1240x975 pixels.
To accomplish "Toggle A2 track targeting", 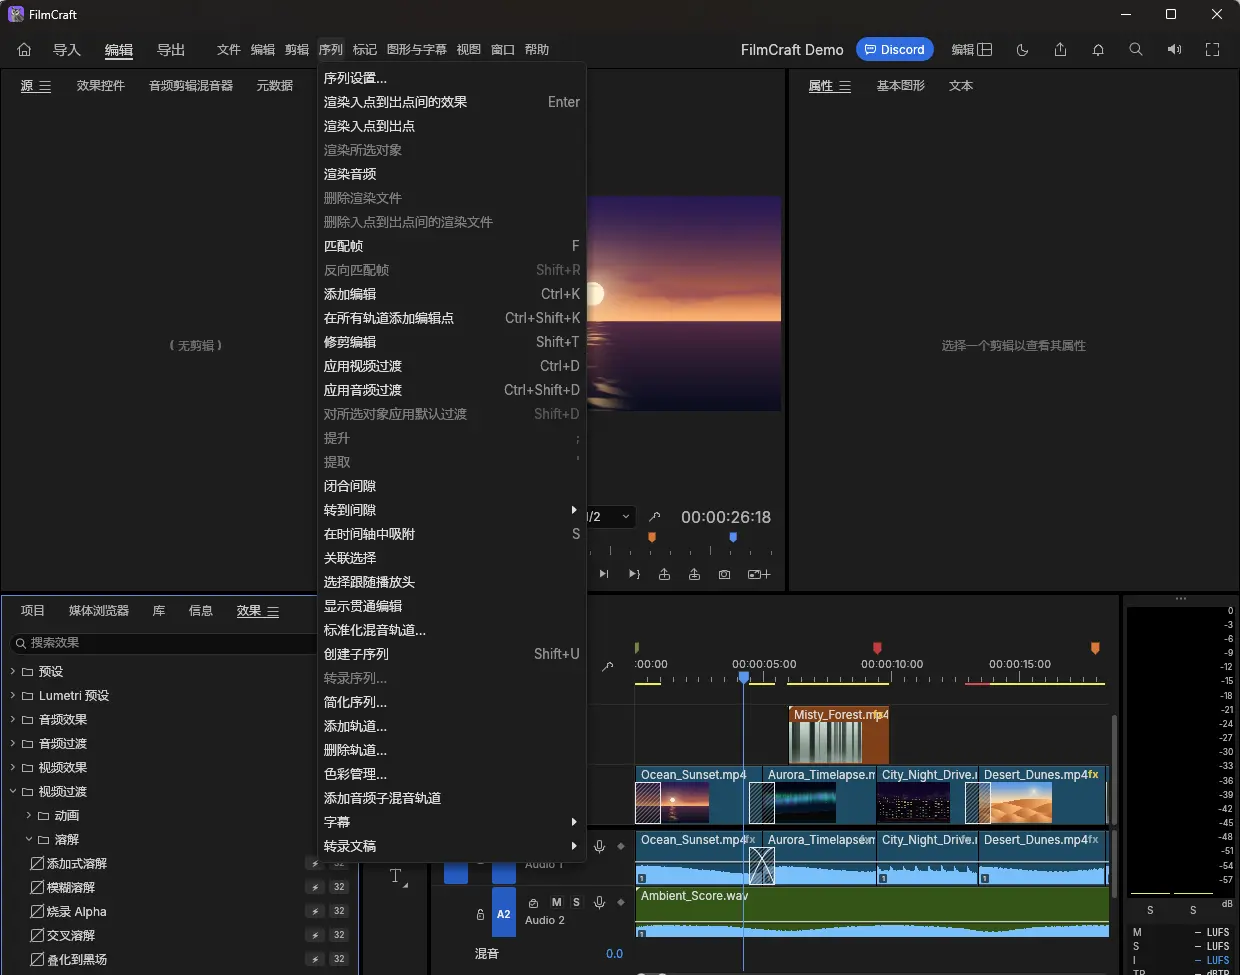I will point(504,913).
